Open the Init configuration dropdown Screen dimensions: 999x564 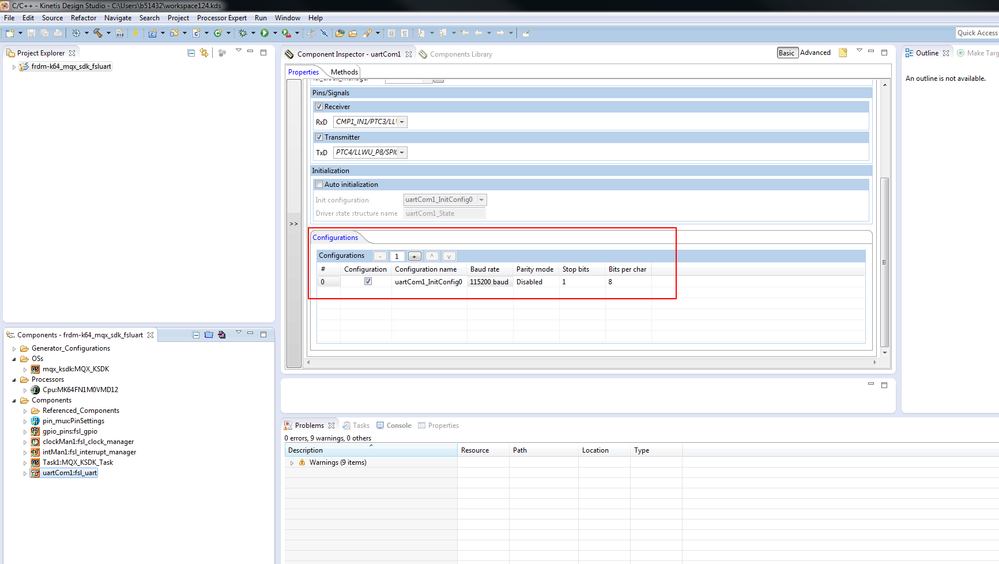click(482, 199)
